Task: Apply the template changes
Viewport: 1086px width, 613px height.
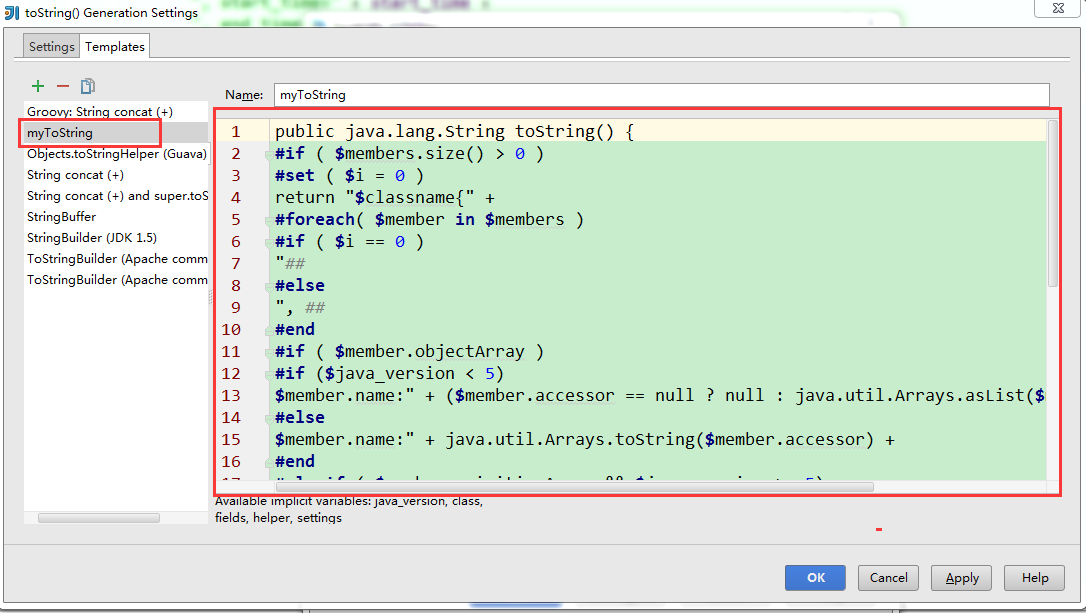Action: [961, 578]
